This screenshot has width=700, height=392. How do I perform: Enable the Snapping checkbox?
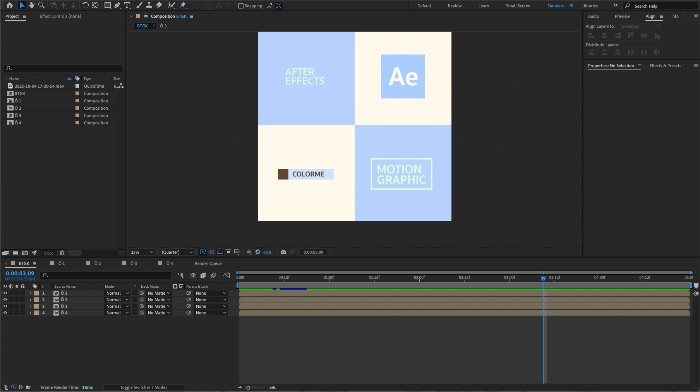pos(241,6)
